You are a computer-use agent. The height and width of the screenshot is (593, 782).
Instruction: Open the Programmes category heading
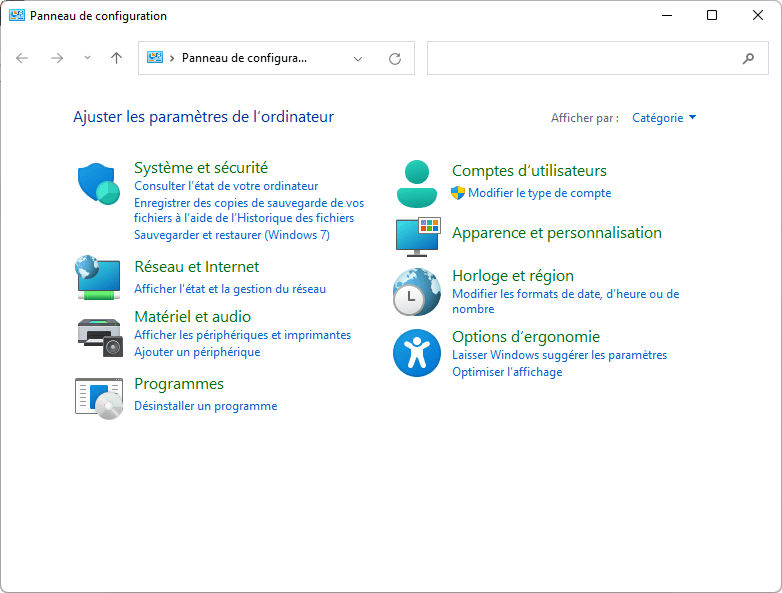click(179, 384)
